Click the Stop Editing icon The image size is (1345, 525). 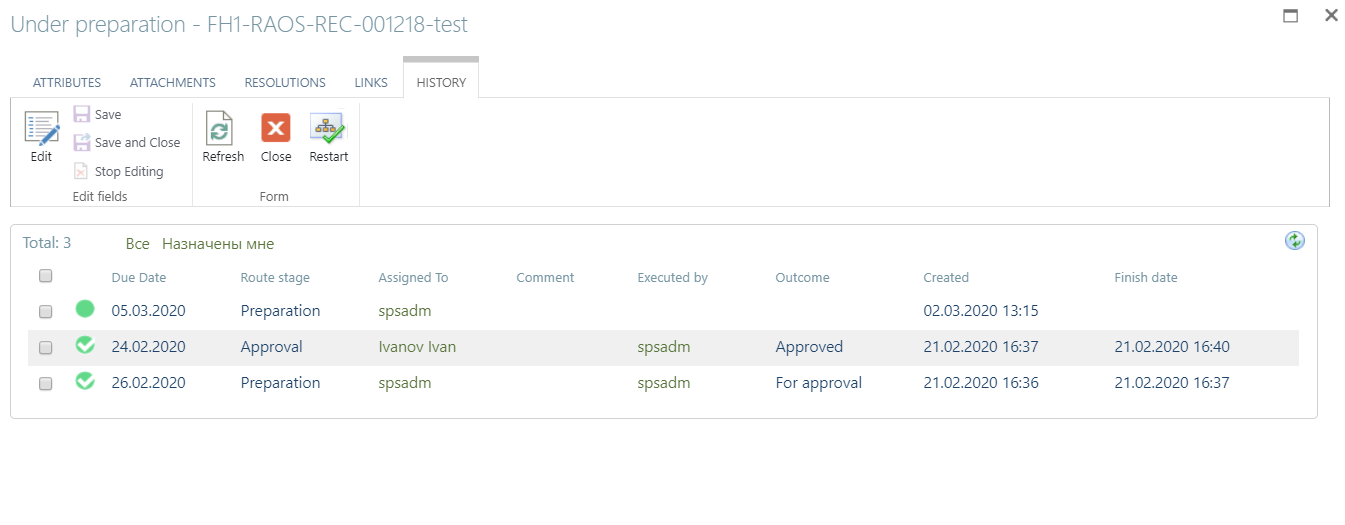point(82,171)
